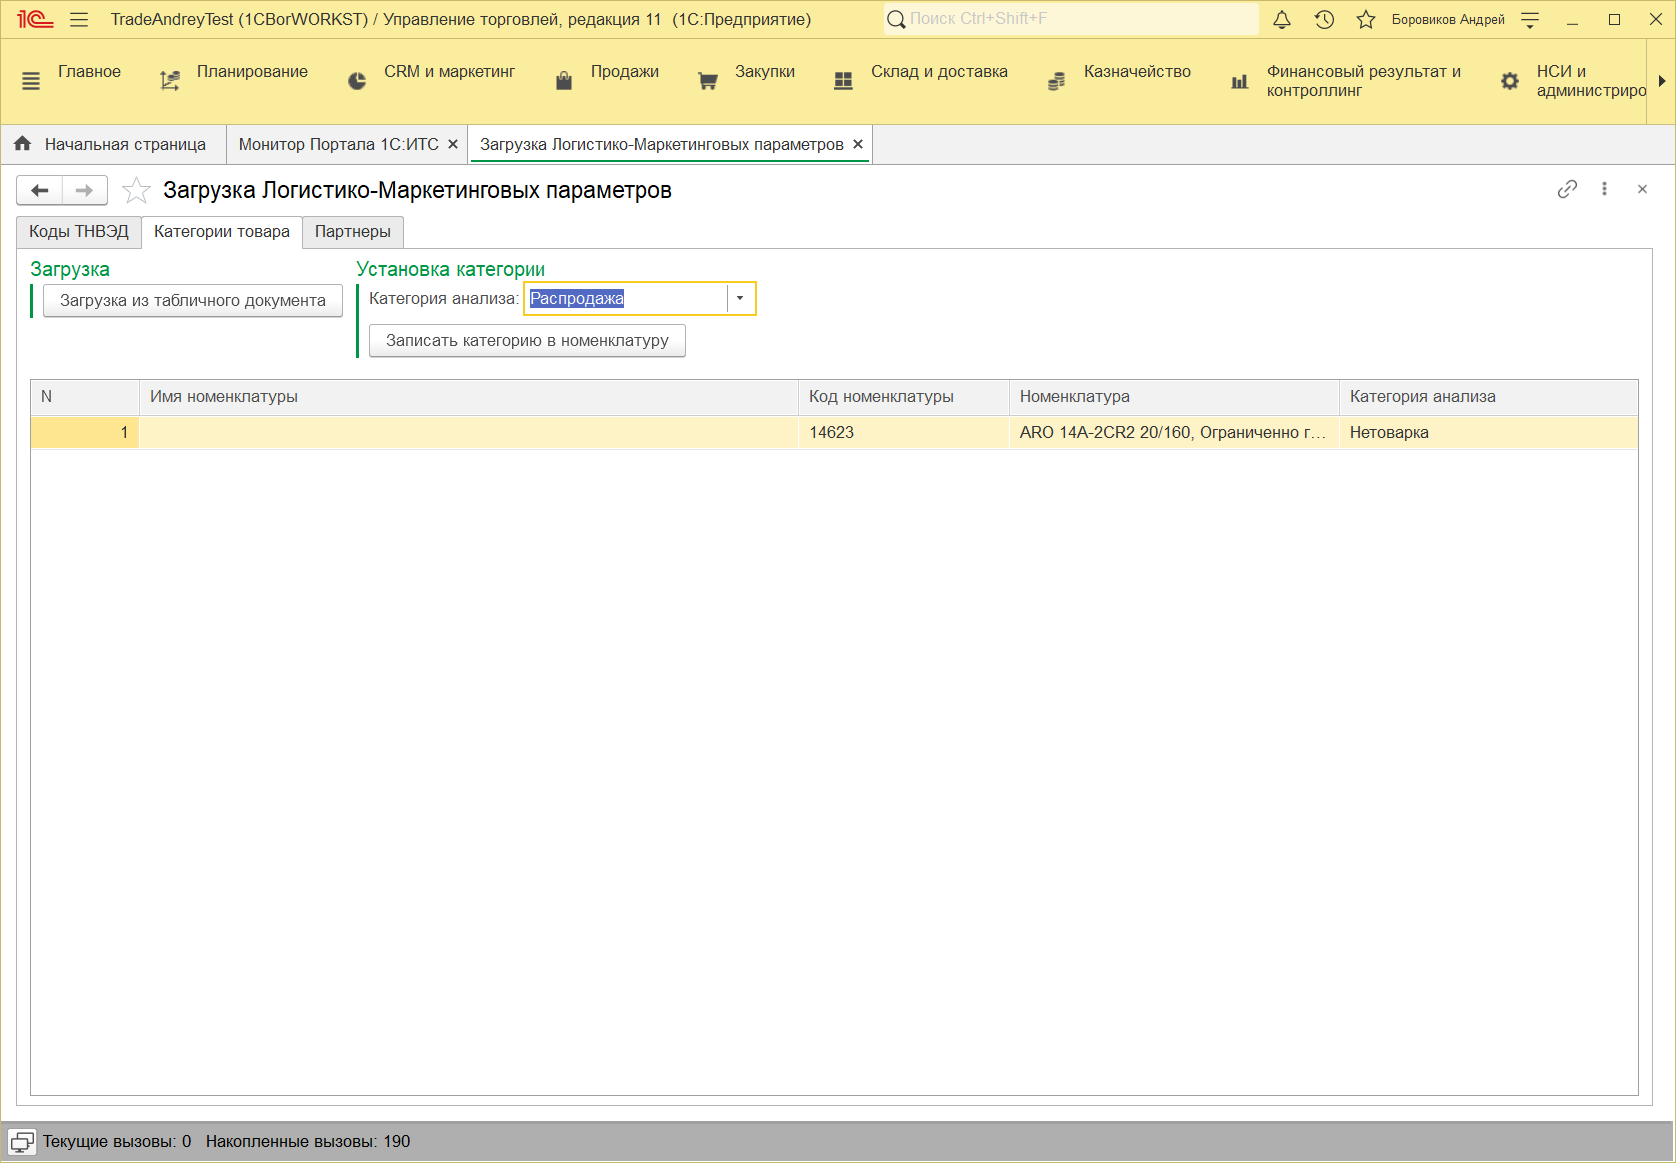Viewport: 1676px width, 1163px height.
Task: Switch to the Партнеры tab
Action: (352, 232)
